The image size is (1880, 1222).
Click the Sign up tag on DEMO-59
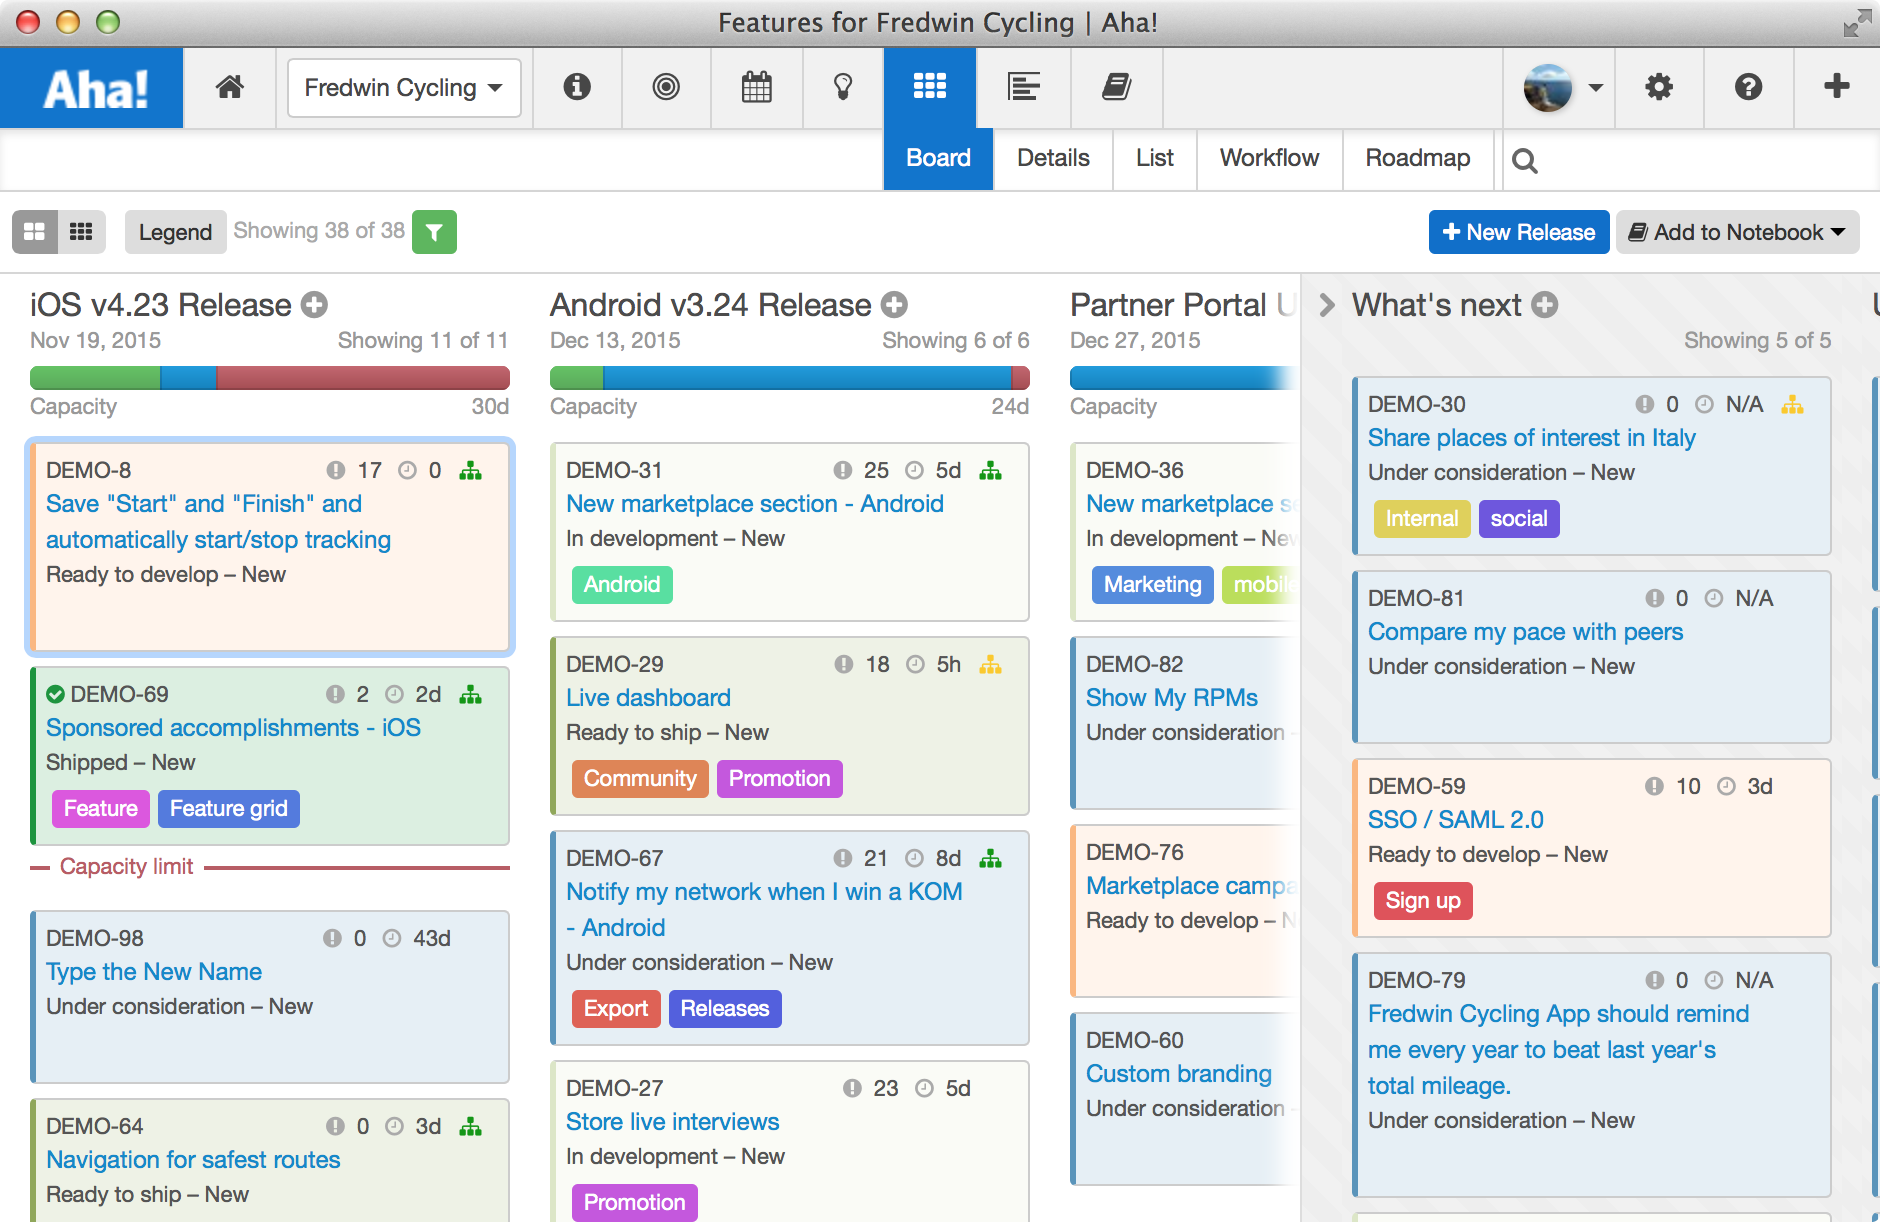[x=1423, y=901]
